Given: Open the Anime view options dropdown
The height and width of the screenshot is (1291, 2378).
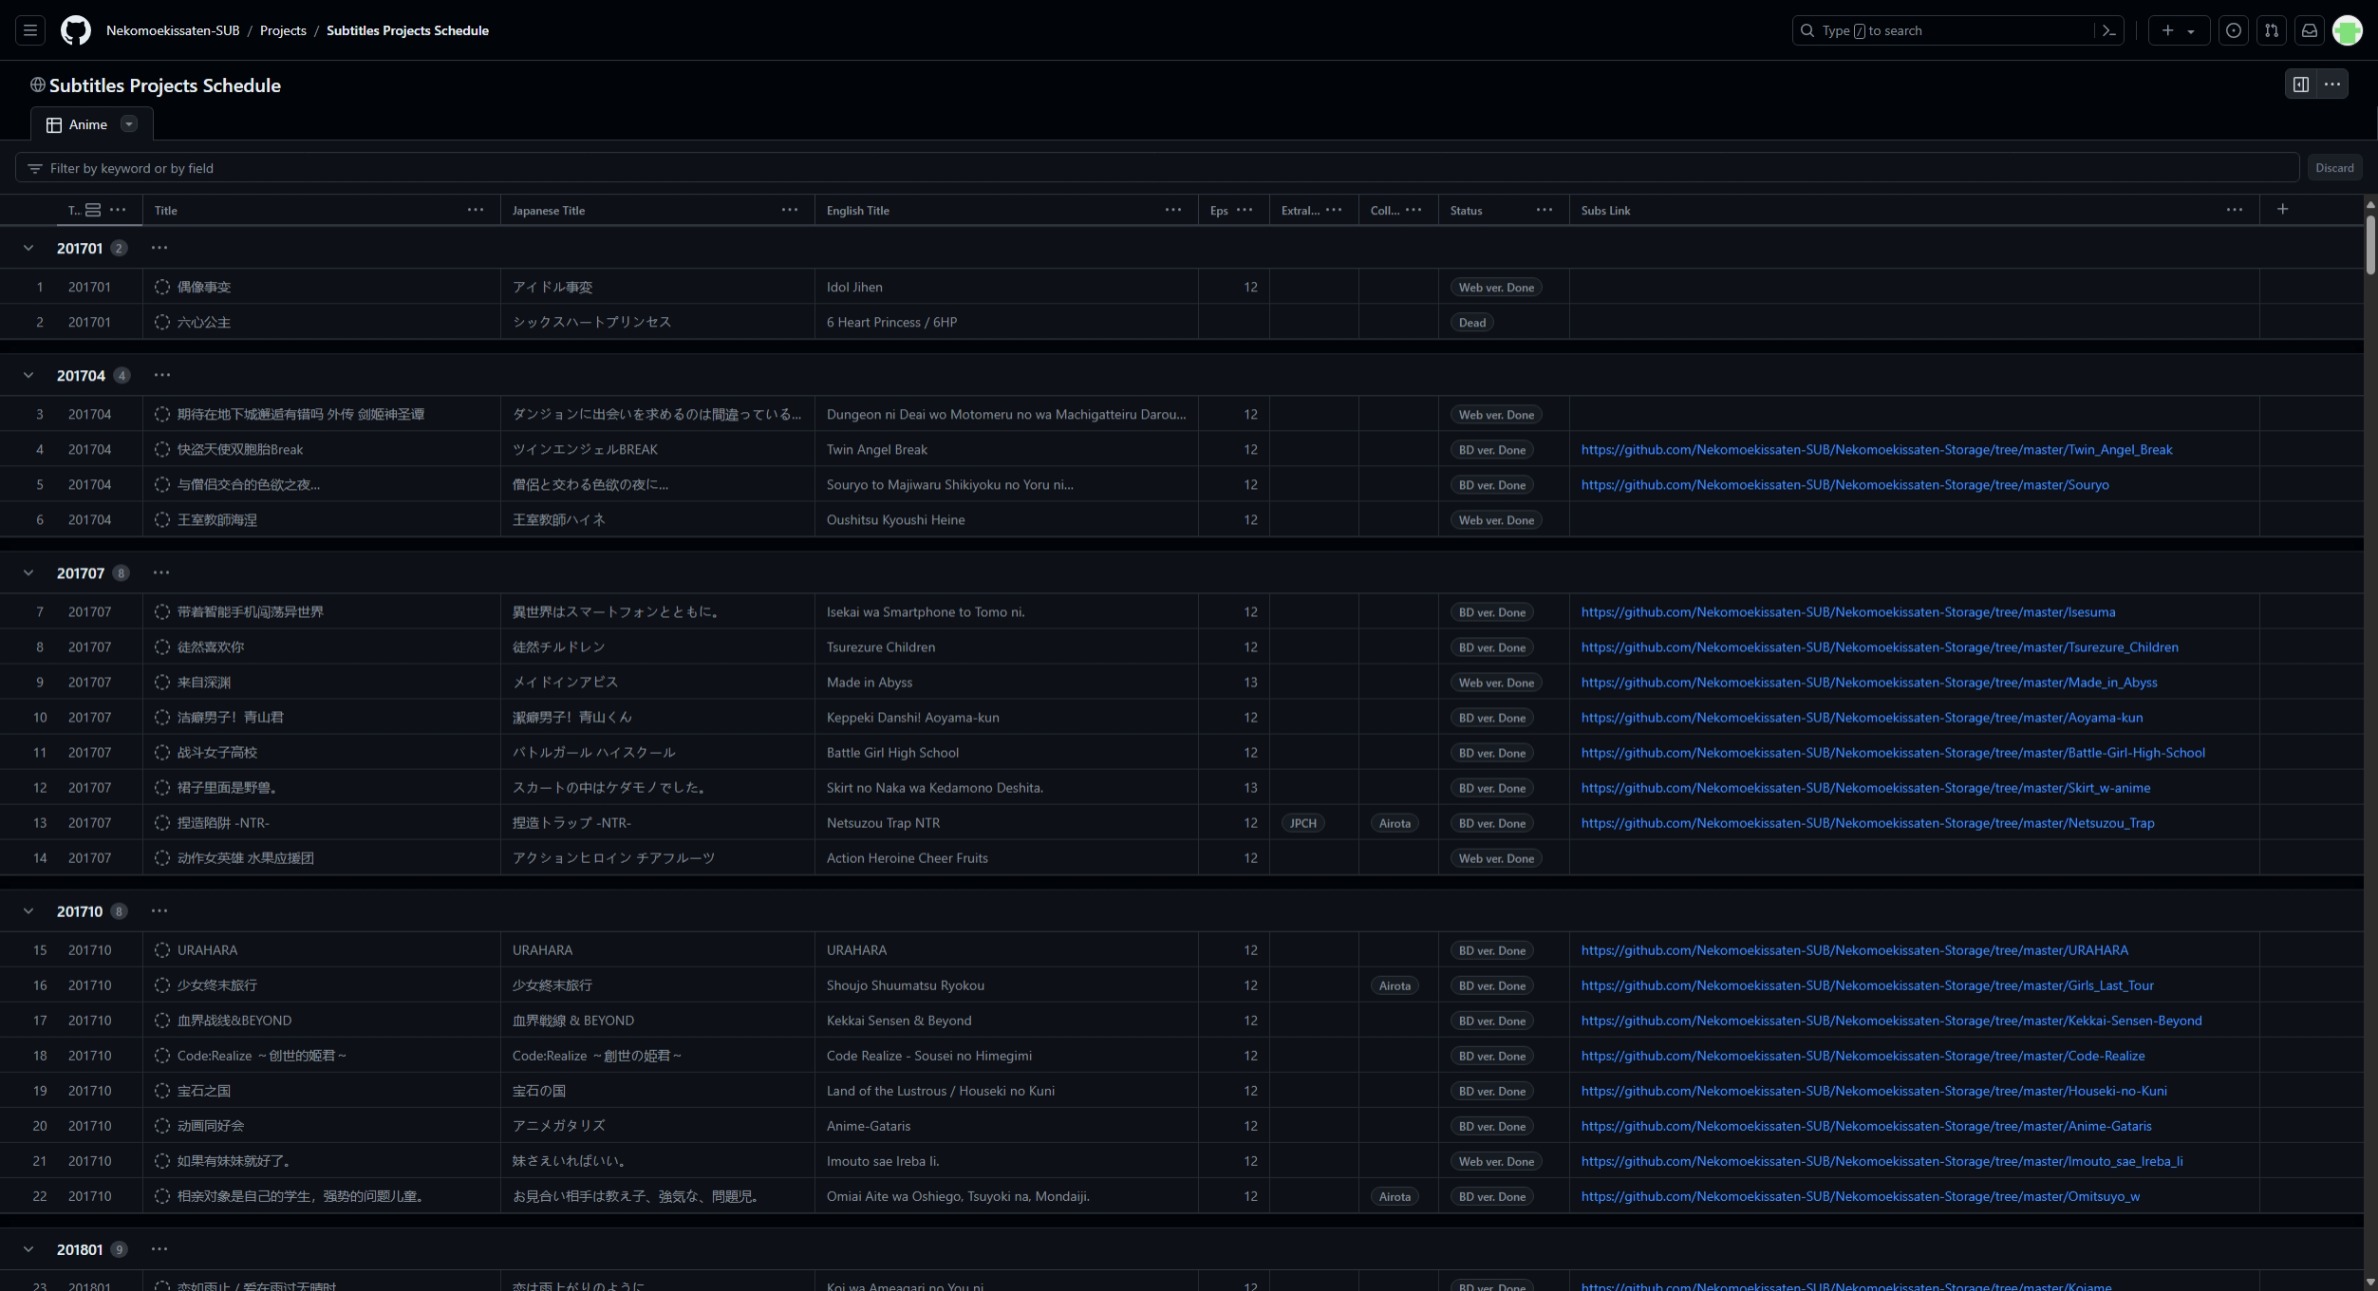Looking at the screenshot, I should click(x=129, y=124).
